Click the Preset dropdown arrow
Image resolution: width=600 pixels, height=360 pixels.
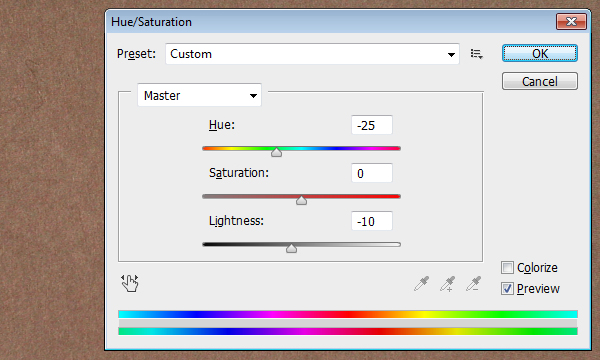tap(451, 55)
